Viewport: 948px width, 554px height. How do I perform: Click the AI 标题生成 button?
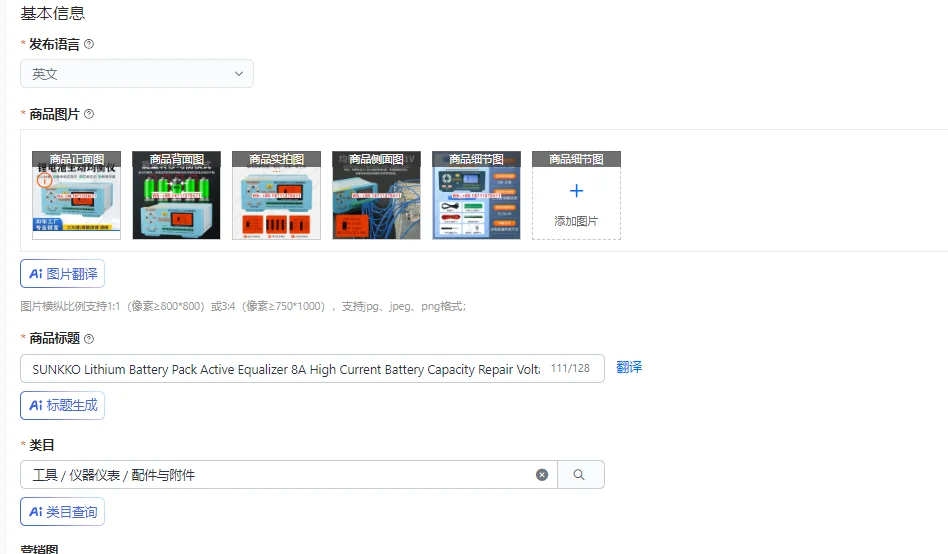tap(62, 405)
